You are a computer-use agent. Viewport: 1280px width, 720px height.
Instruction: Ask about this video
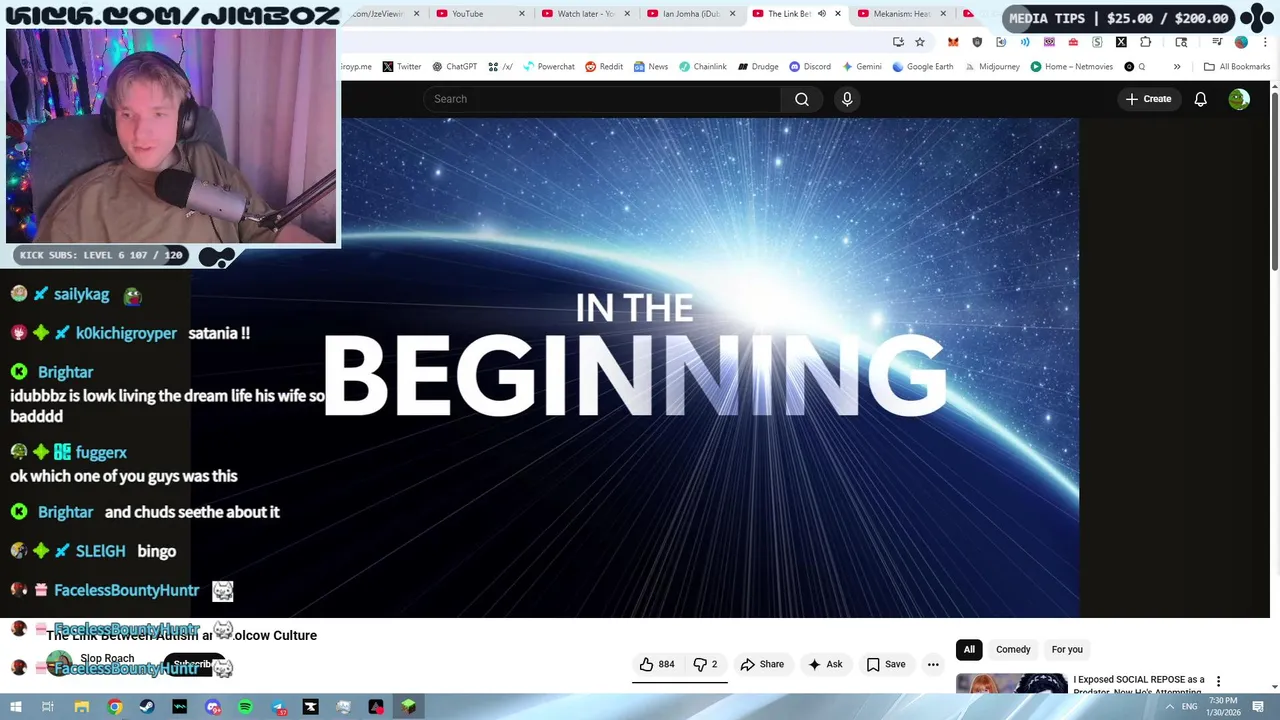click(x=826, y=664)
